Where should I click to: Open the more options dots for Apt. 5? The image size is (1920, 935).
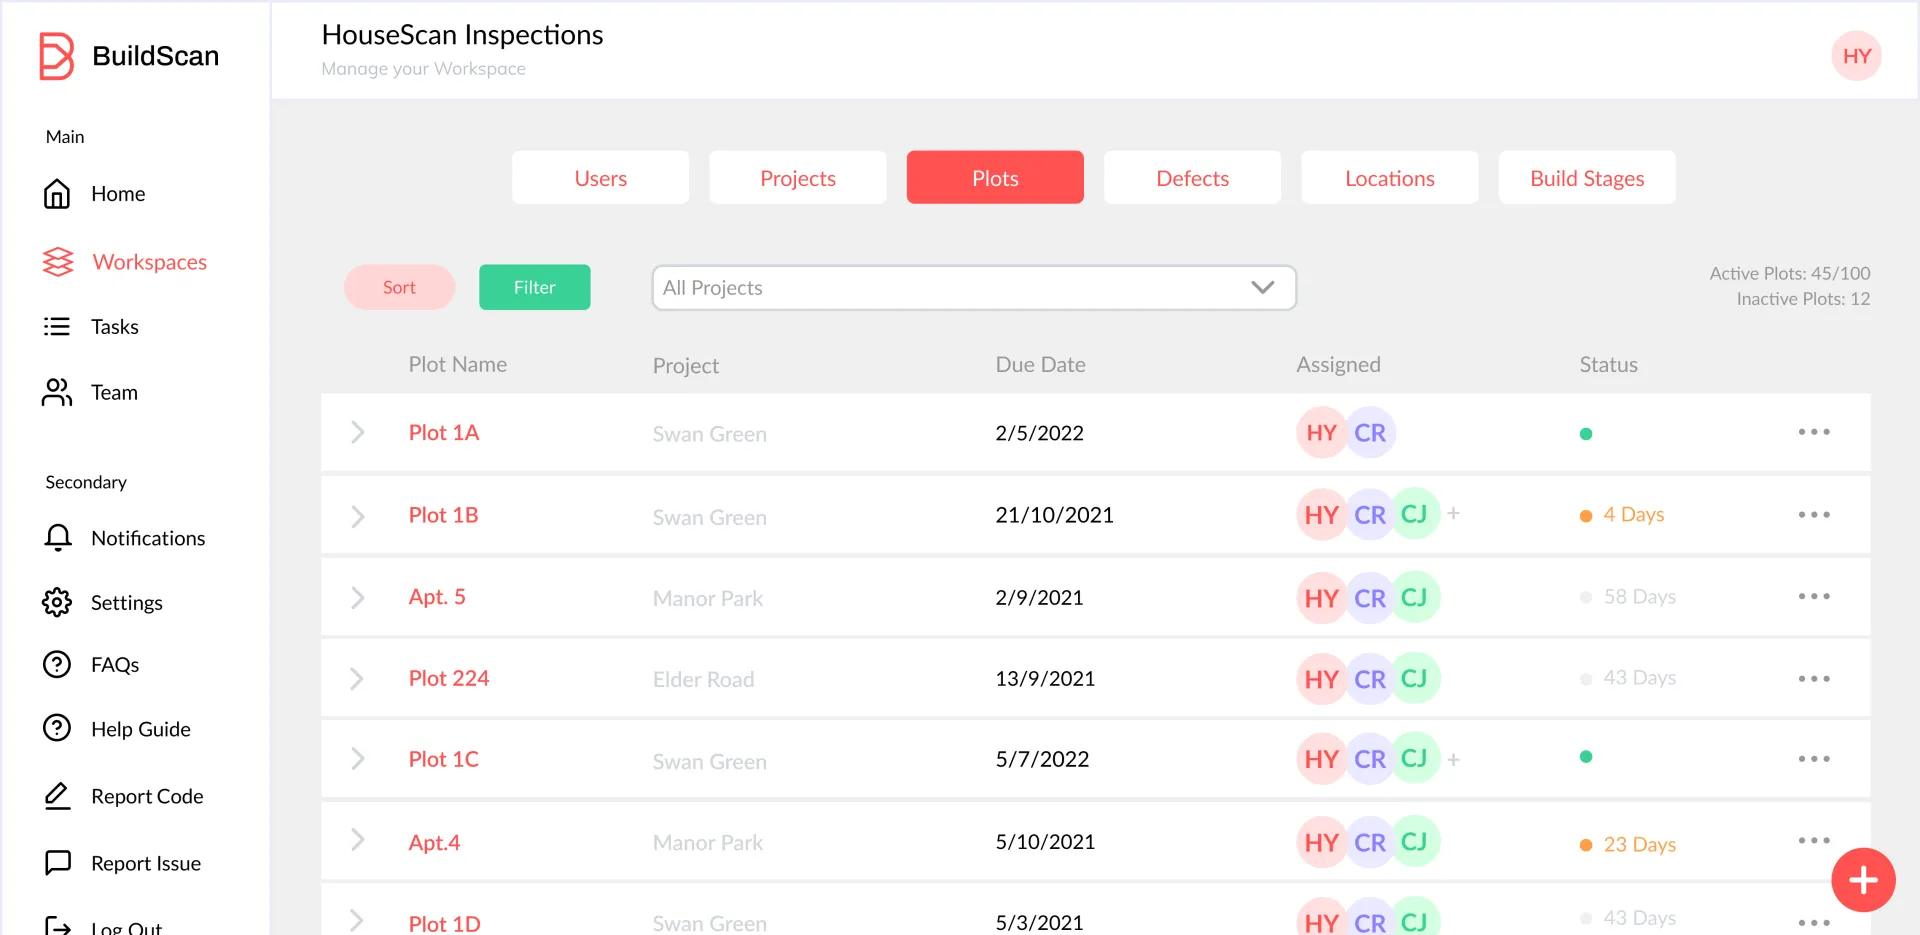(x=1814, y=597)
